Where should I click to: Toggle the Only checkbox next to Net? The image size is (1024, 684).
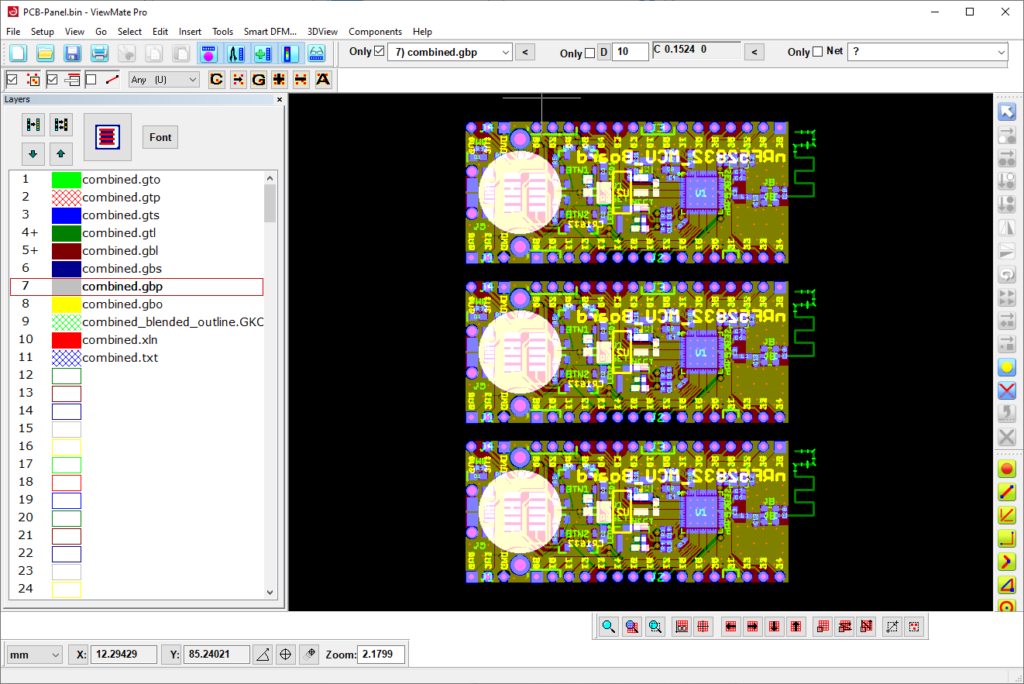coord(818,52)
